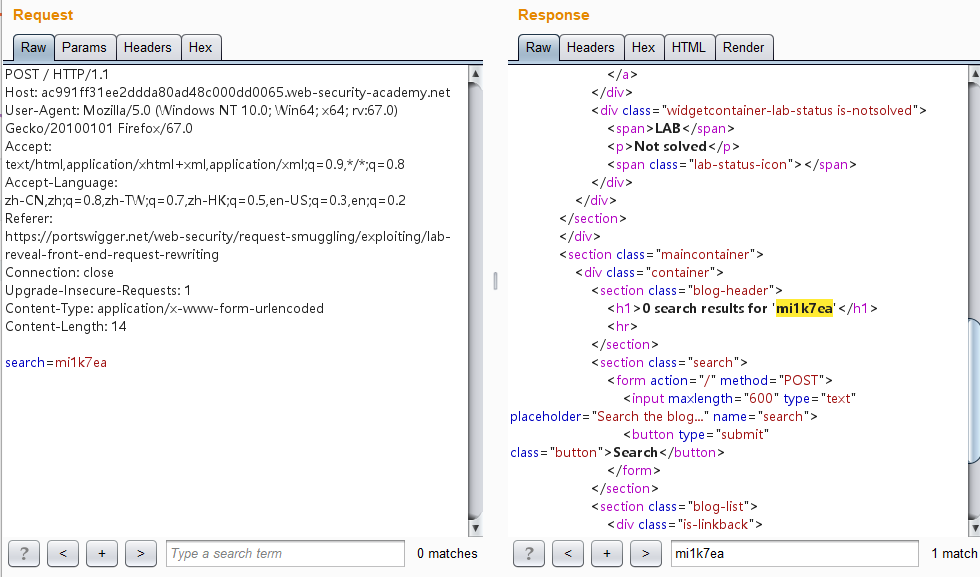Open the request Headers tab
This screenshot has height=577, width=980.
pyautogui.click(x=147, y=47)
